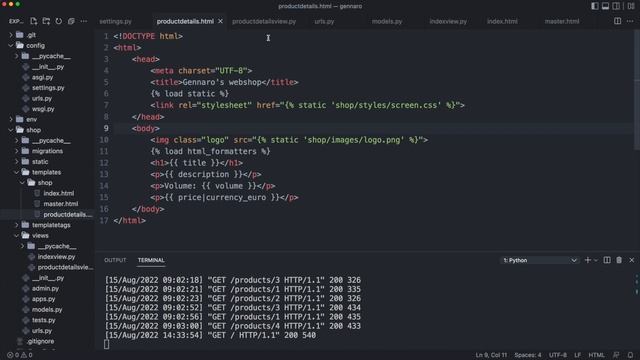The width and height of the screenshot is (640, 360).
Task: Open asgi.py in the explorer tree
Action: click(42, 77)
